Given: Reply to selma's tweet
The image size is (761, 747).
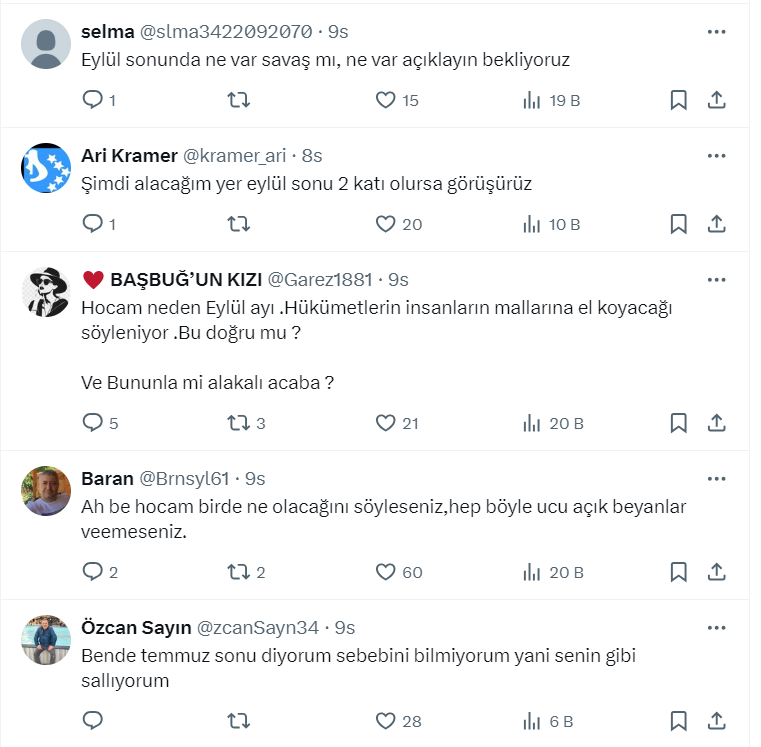Looking at the screenshot, I should pyautogui.click(x=93, y=100).
